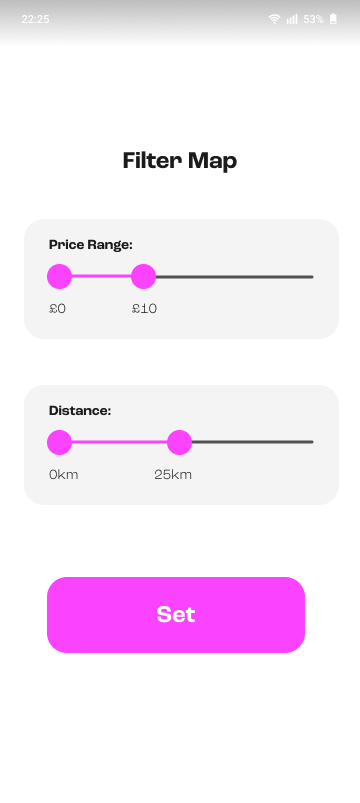Click the Filter Map heading

180,161
